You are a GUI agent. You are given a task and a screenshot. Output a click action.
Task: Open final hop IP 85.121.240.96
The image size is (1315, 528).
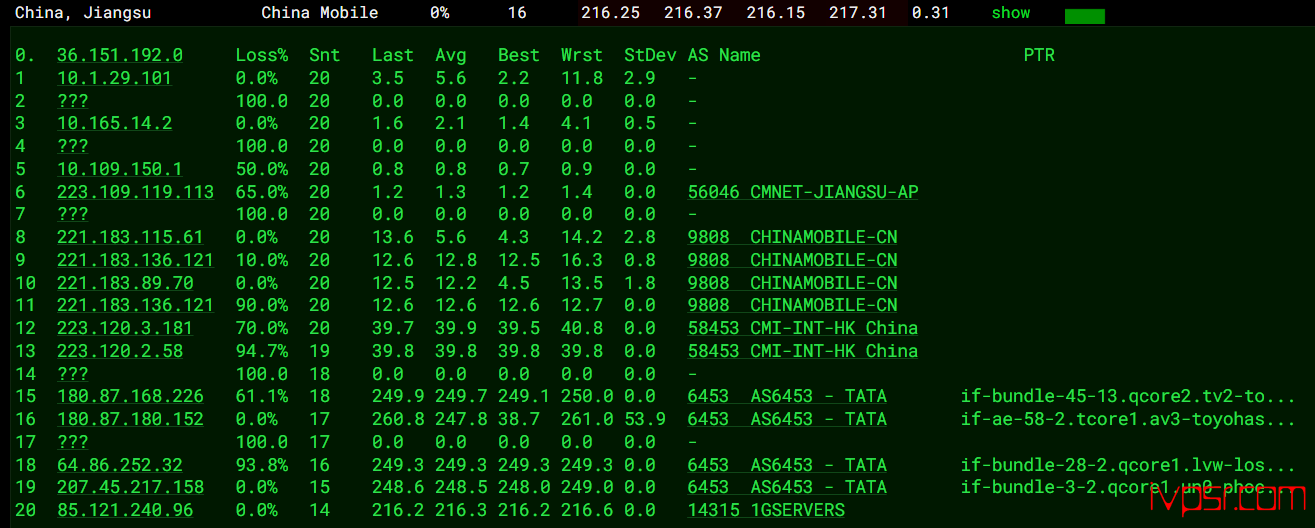click(x=125, y=510)
